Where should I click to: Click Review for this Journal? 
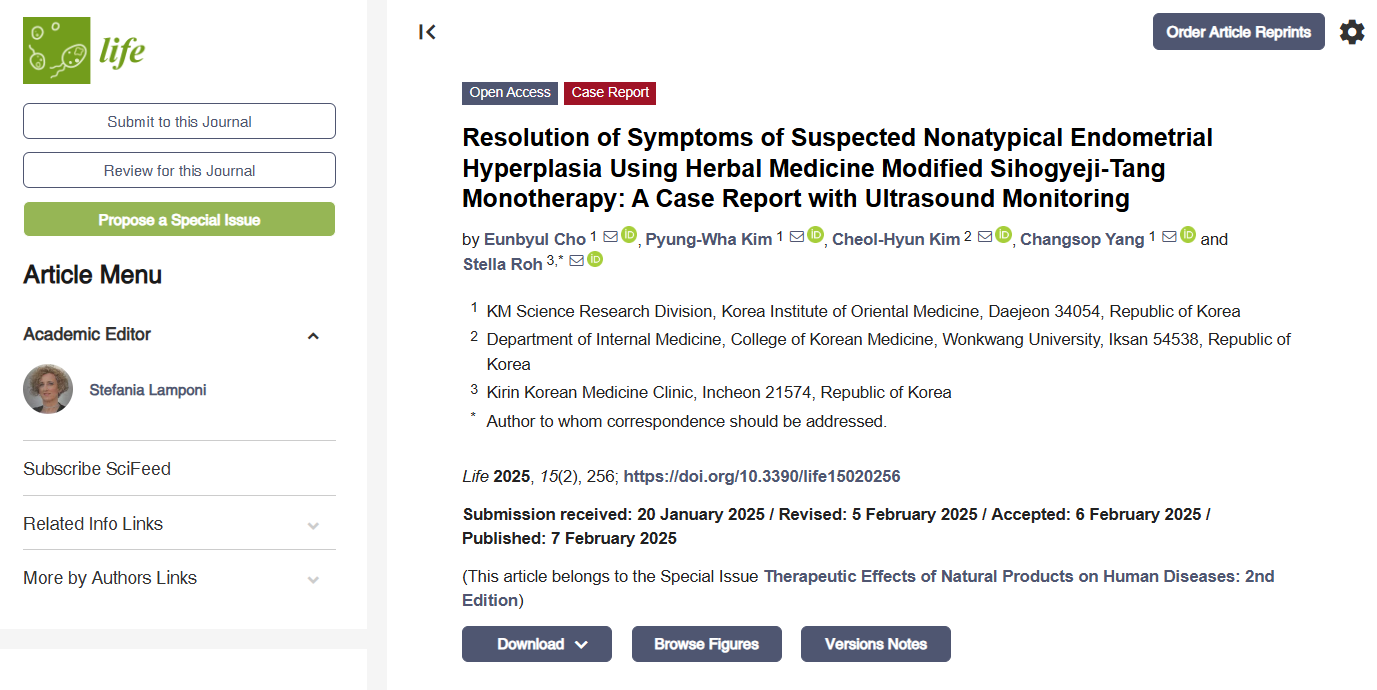coord(179,170)
